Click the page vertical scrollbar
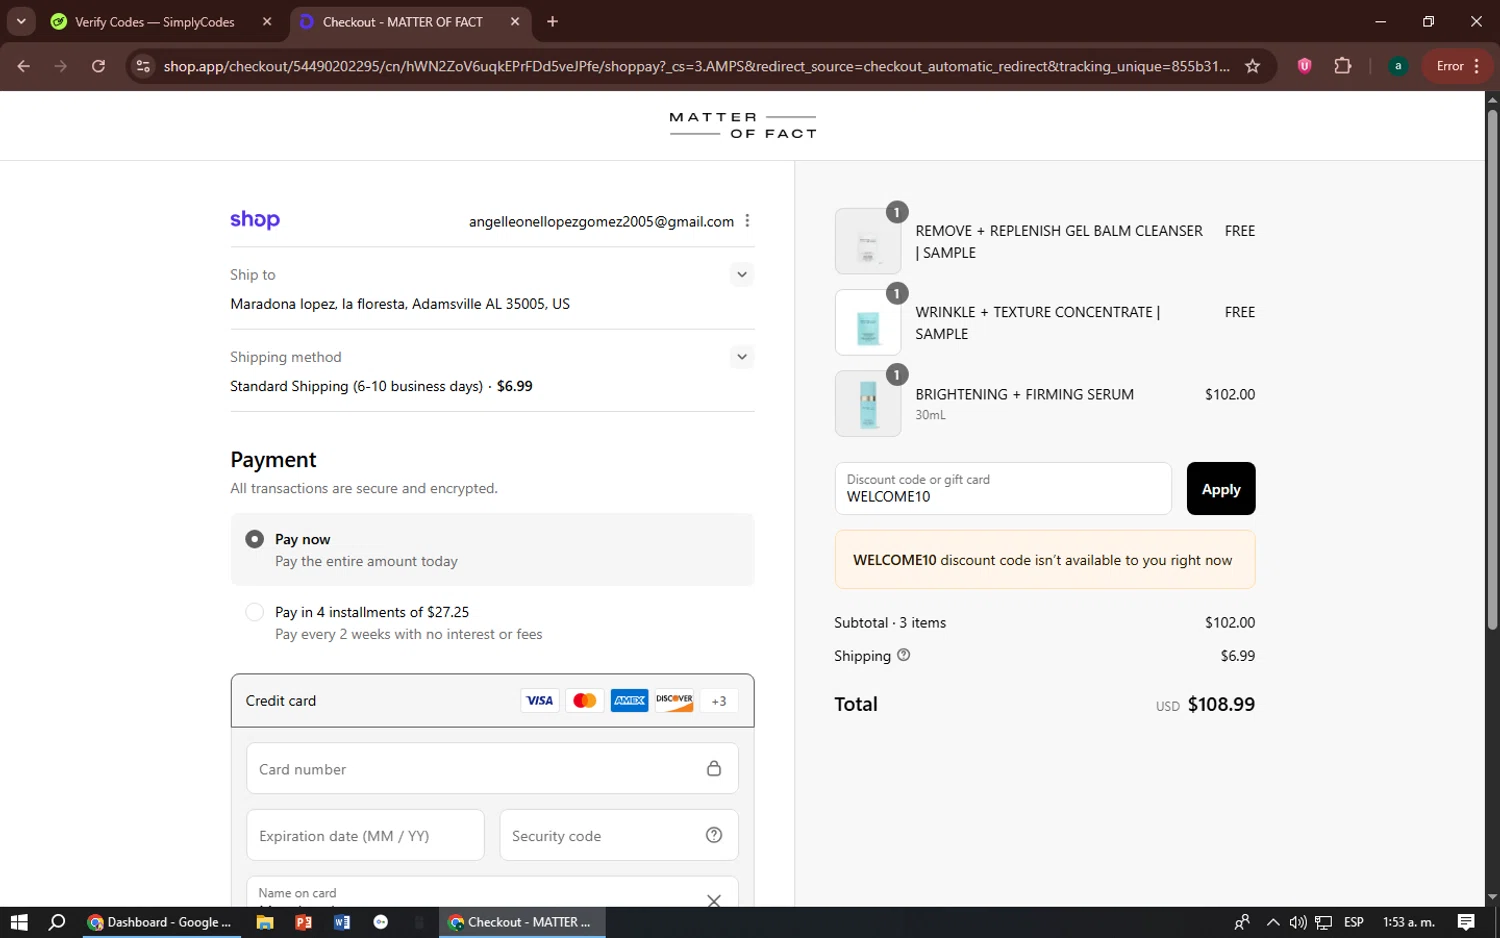1500x938 pixels. coord(1492,369)
